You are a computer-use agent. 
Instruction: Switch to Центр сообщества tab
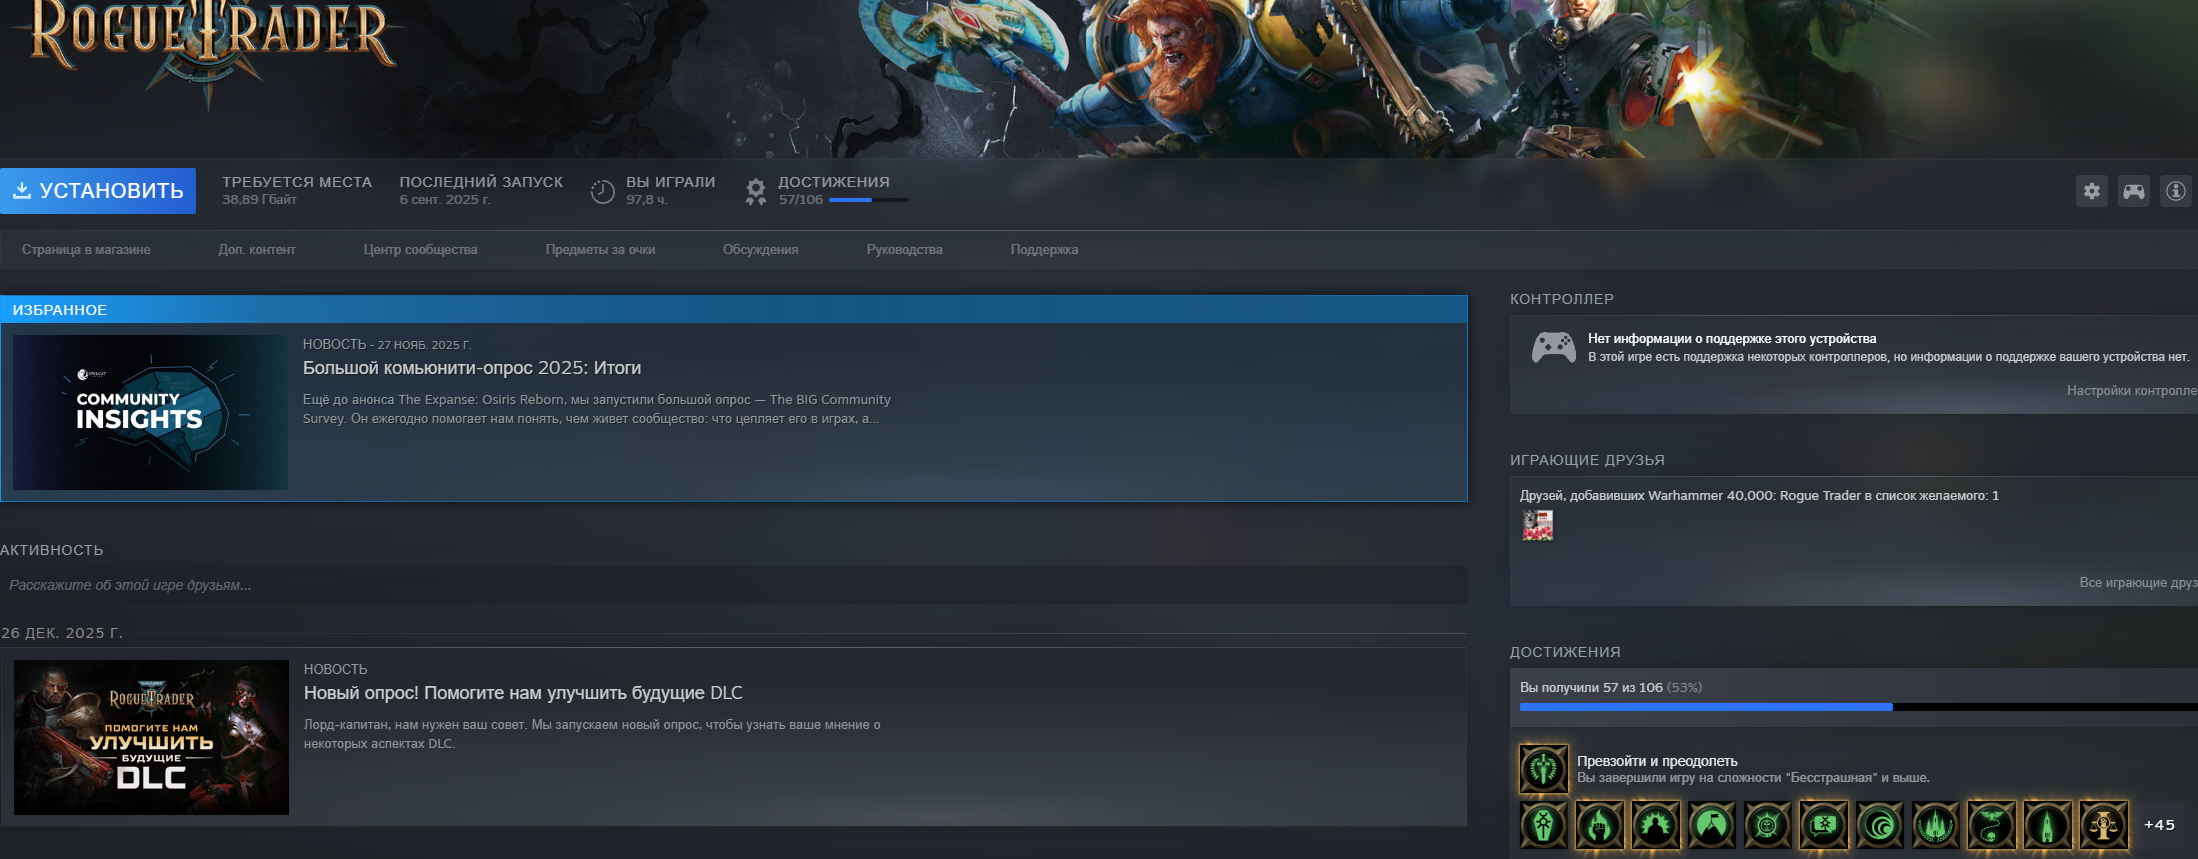(x=420, y=250)
